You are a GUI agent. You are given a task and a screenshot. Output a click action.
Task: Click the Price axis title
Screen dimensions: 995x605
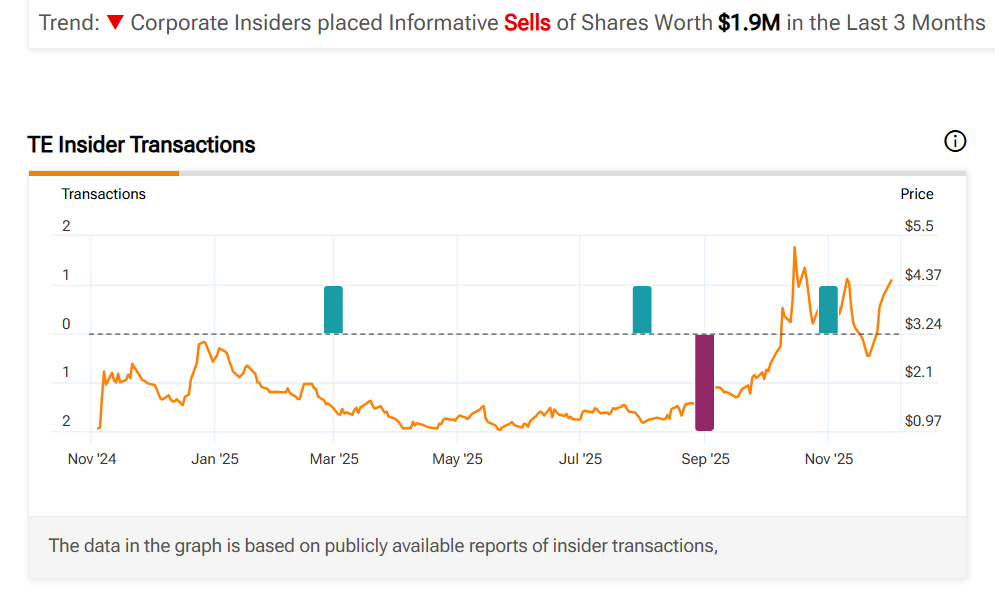pyautogui.click(x=917, y=194)
